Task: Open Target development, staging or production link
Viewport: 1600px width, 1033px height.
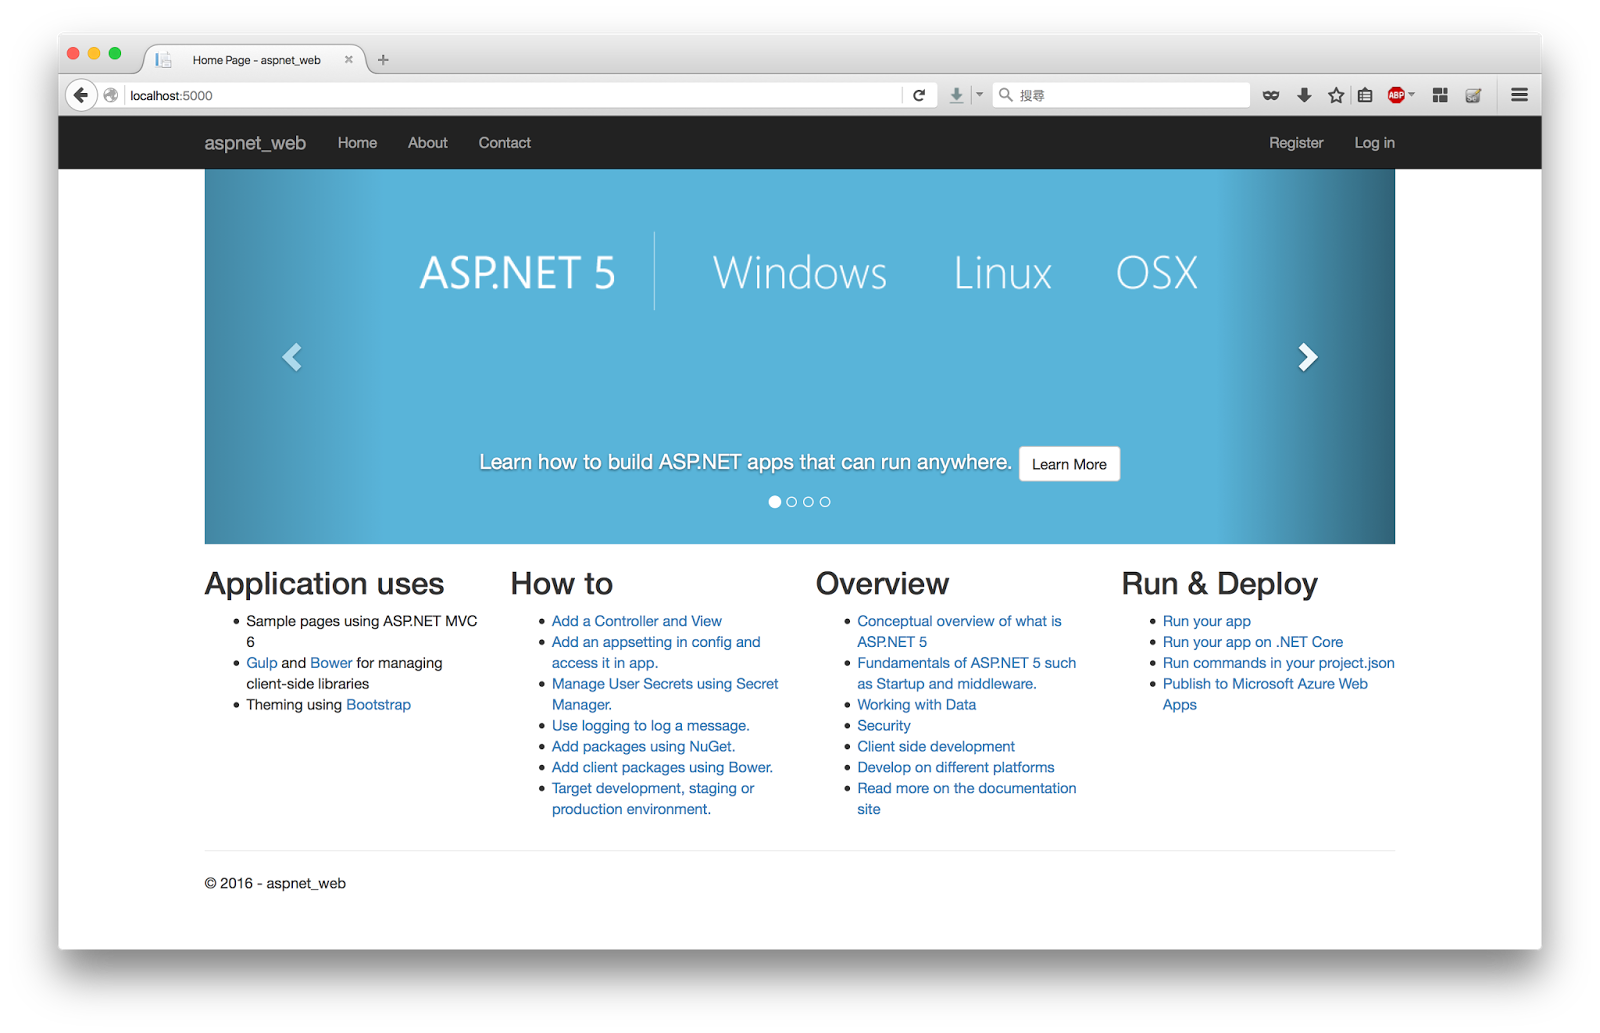Action: pos(653,798)
